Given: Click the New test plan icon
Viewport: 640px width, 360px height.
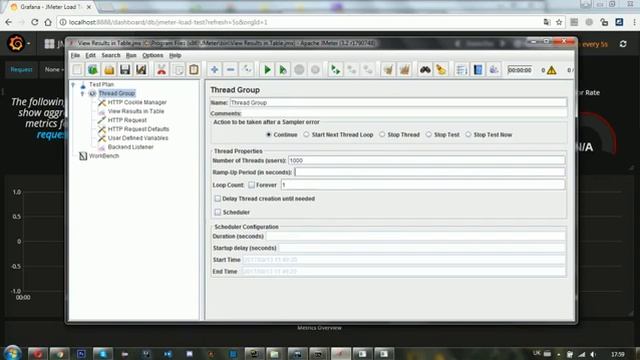Looking at the screenshot, I should (77, 70).
